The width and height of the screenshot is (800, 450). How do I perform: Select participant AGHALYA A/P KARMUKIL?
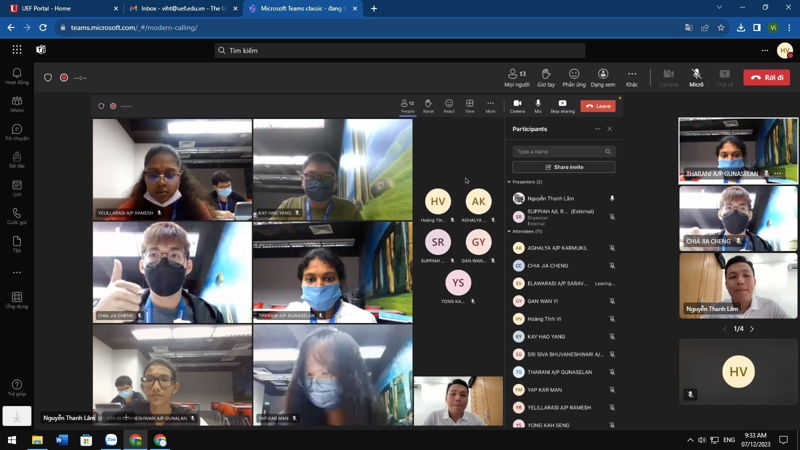(564, 248)
